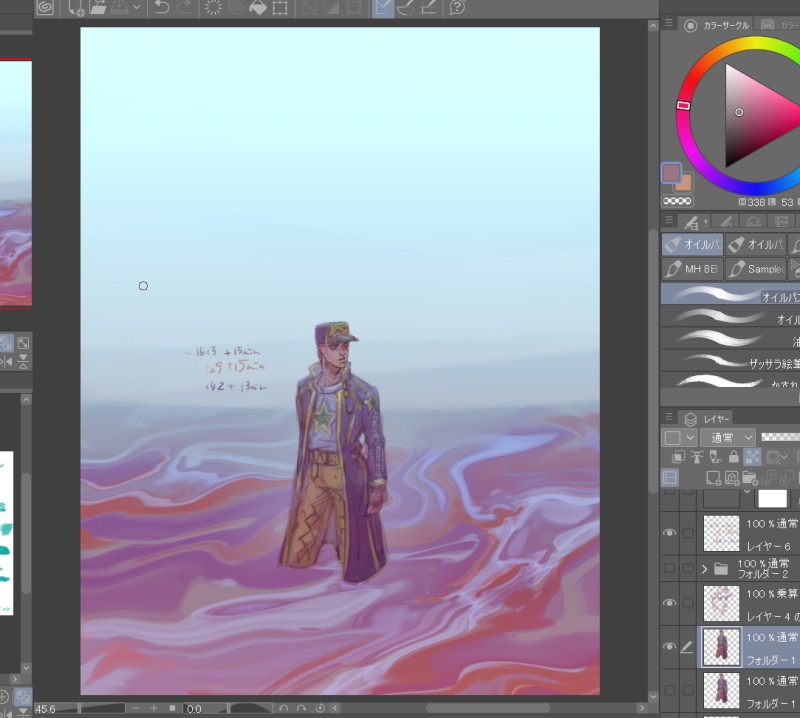This screenshot has height=718, width=800.
Task: Select the sub color swatch
Action: tap(685, 185)
